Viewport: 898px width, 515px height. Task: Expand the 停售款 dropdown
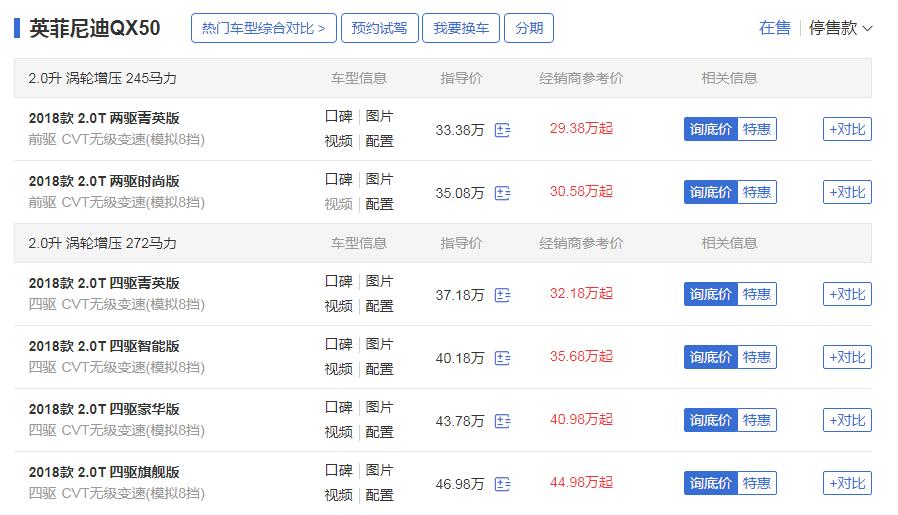click(x=840, y=27)
